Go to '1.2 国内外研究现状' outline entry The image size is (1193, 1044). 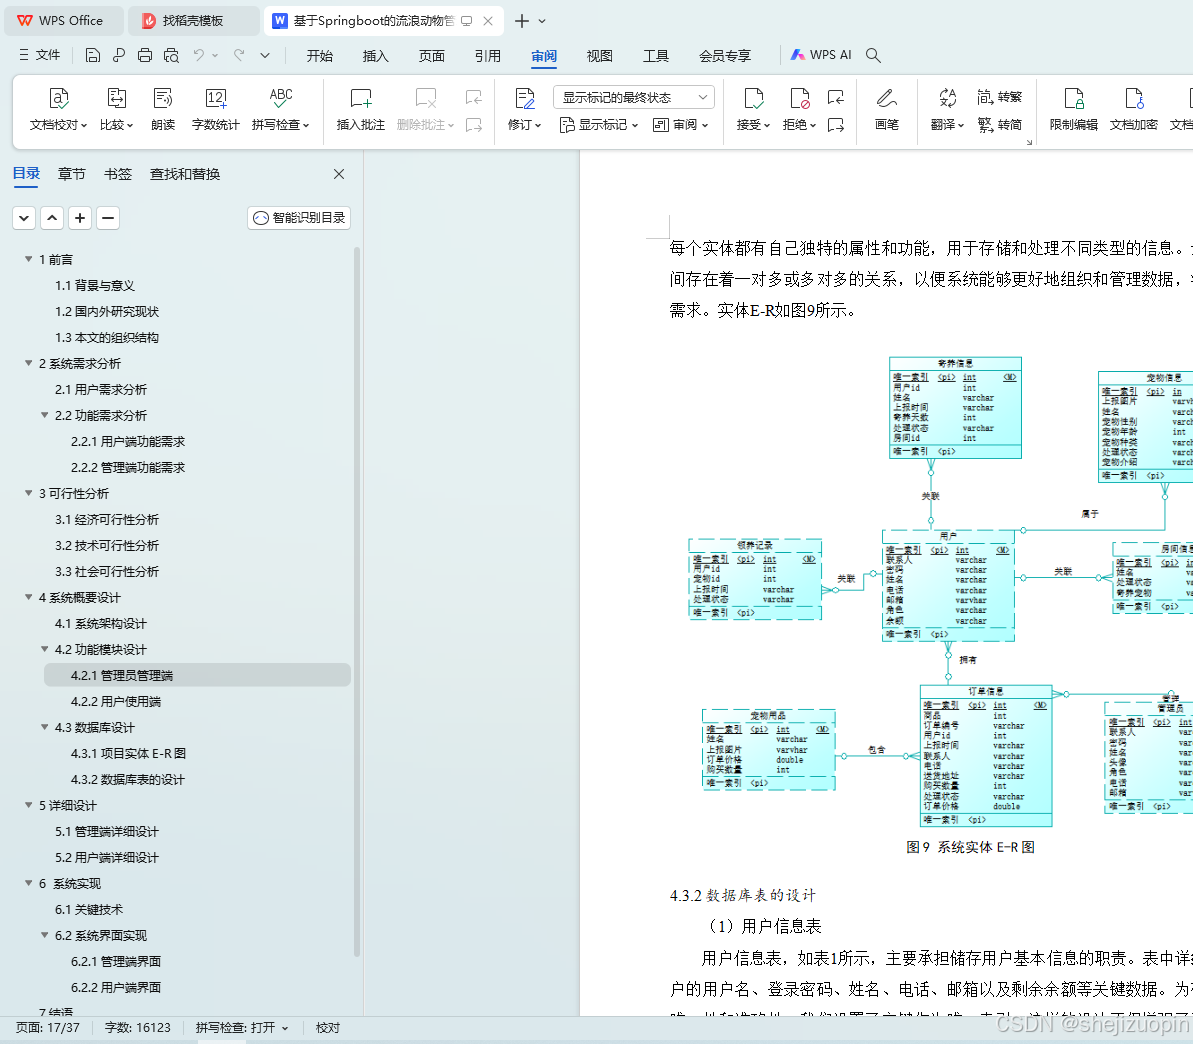[x=107, y=312]
